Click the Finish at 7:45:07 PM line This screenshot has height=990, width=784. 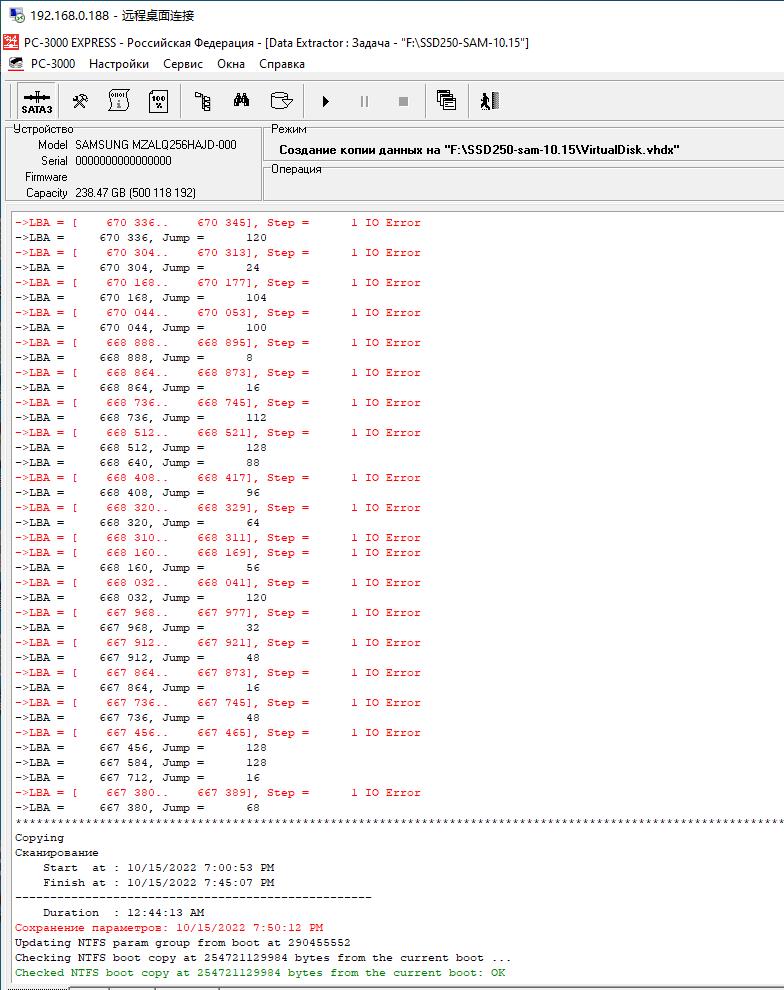(x=158, y=883)
